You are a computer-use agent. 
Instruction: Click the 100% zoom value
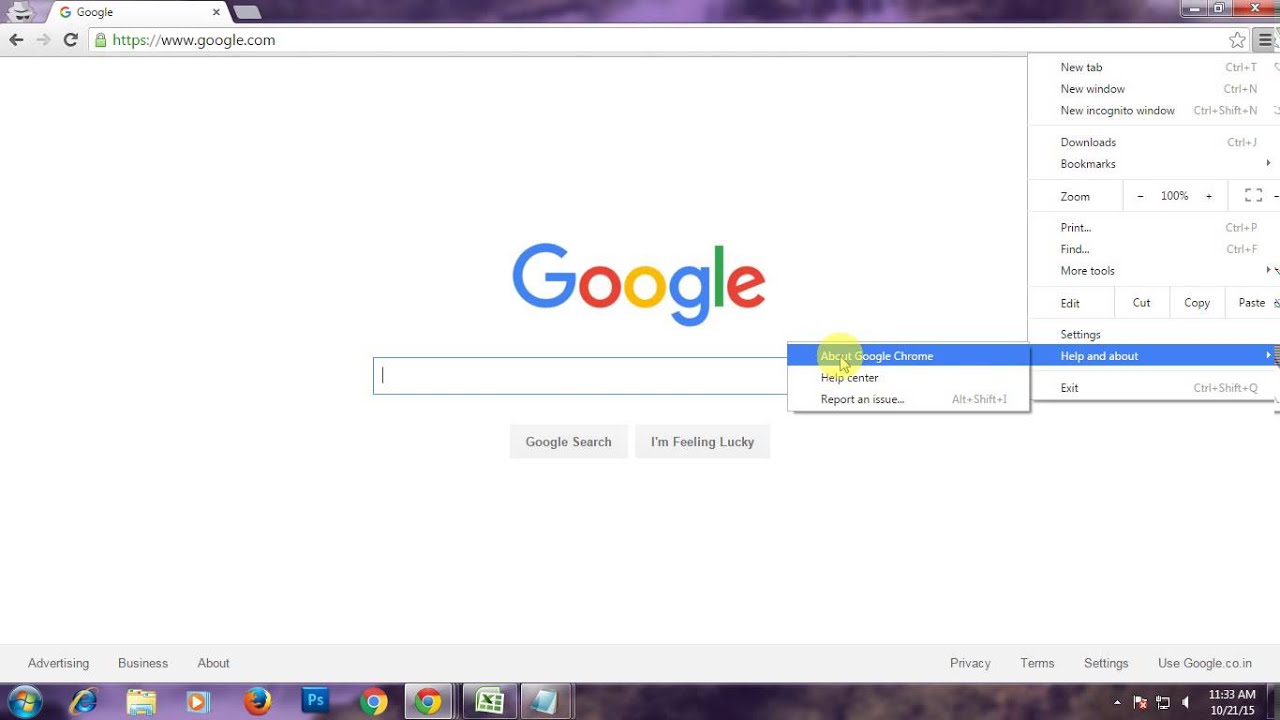1174,196
